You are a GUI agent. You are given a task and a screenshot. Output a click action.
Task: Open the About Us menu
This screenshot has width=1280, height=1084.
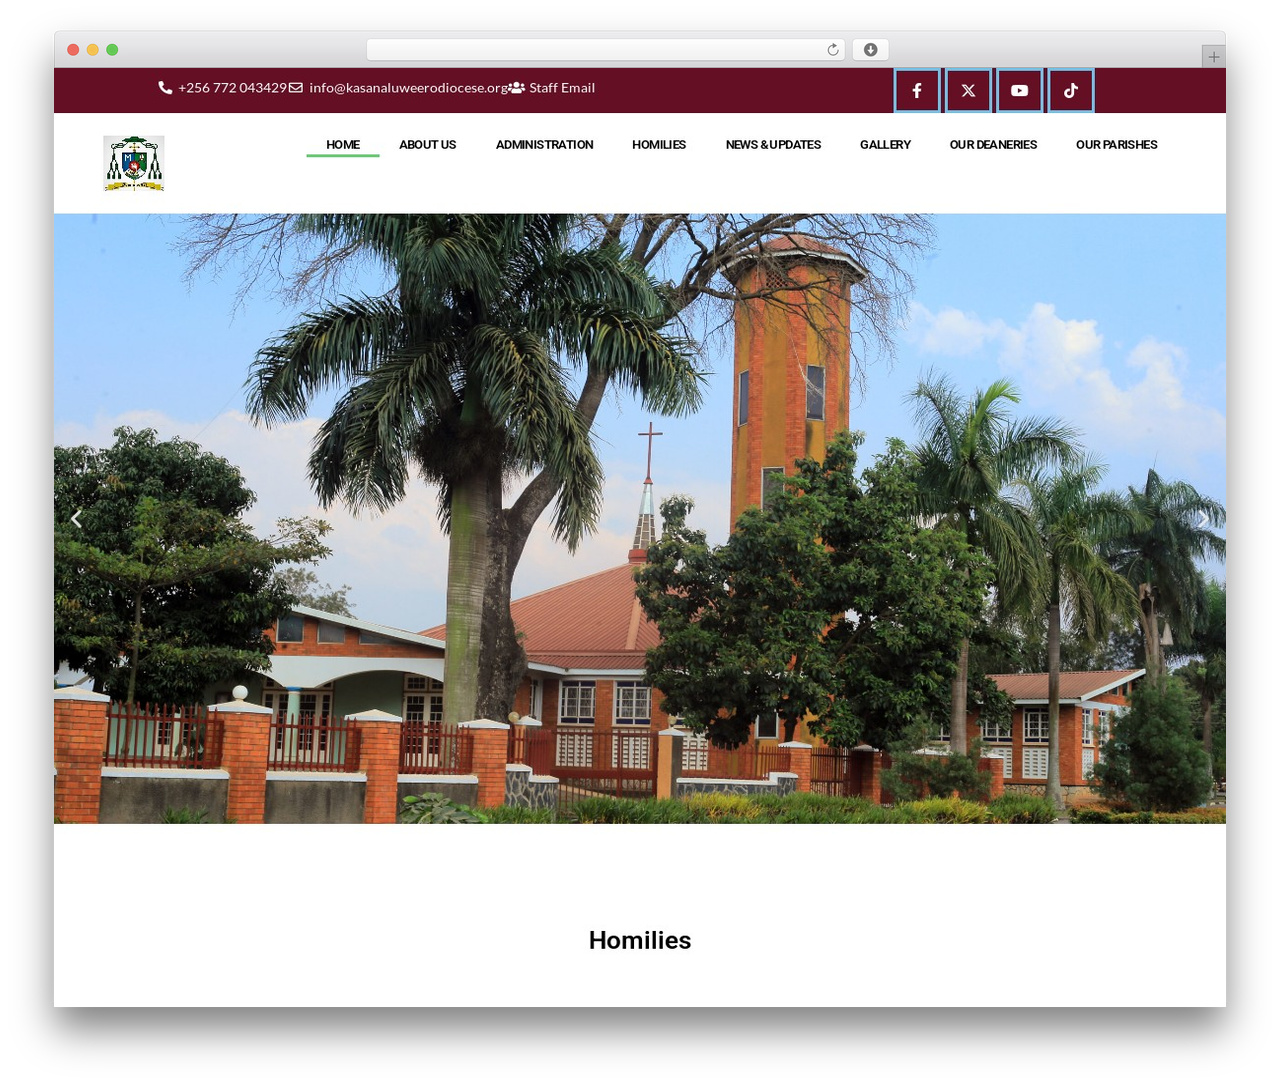427,145
